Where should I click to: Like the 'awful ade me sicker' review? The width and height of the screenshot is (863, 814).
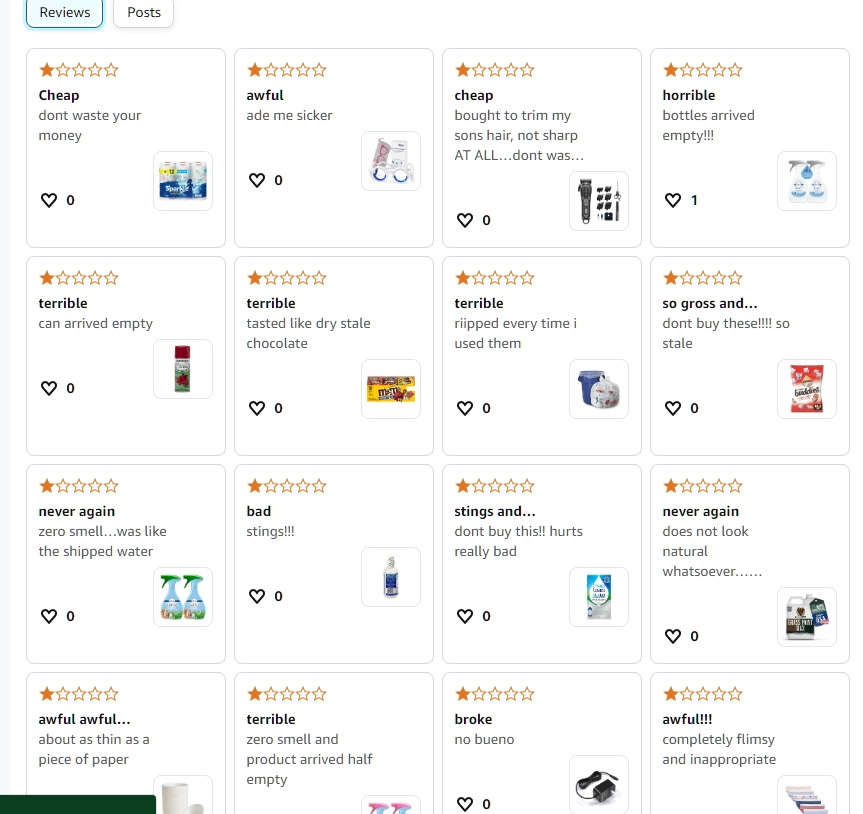pyautogui.click(x=257, y=180)
